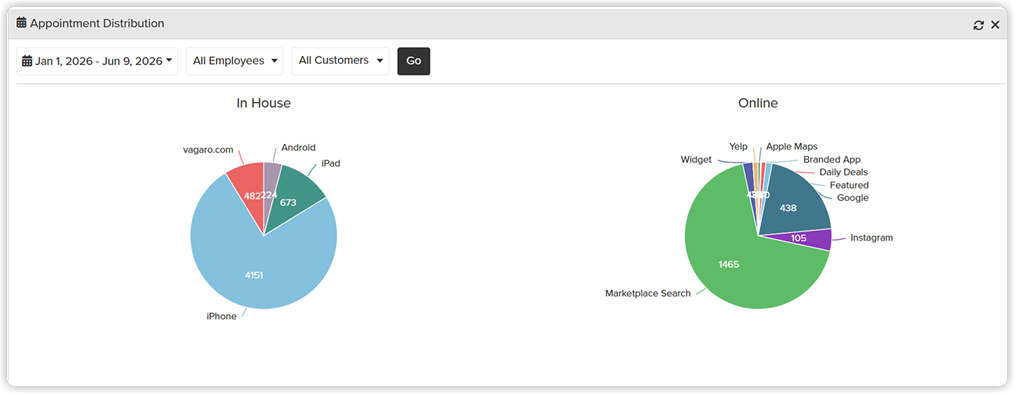Click the vagaro.com label text
Viewport: 1015px width, 394px height.
pyautogui.click(x=208, y=149)
